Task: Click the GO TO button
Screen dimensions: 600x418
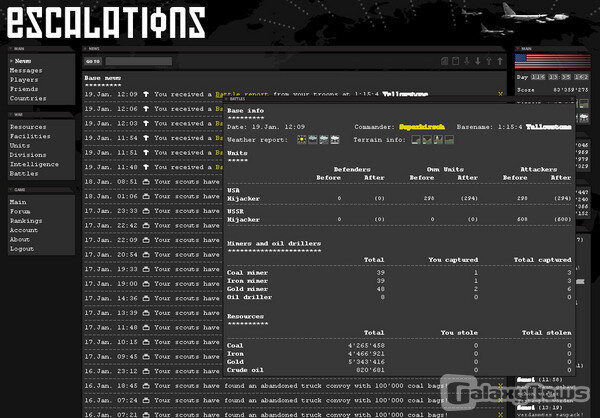Action: [x=93, y=61]
